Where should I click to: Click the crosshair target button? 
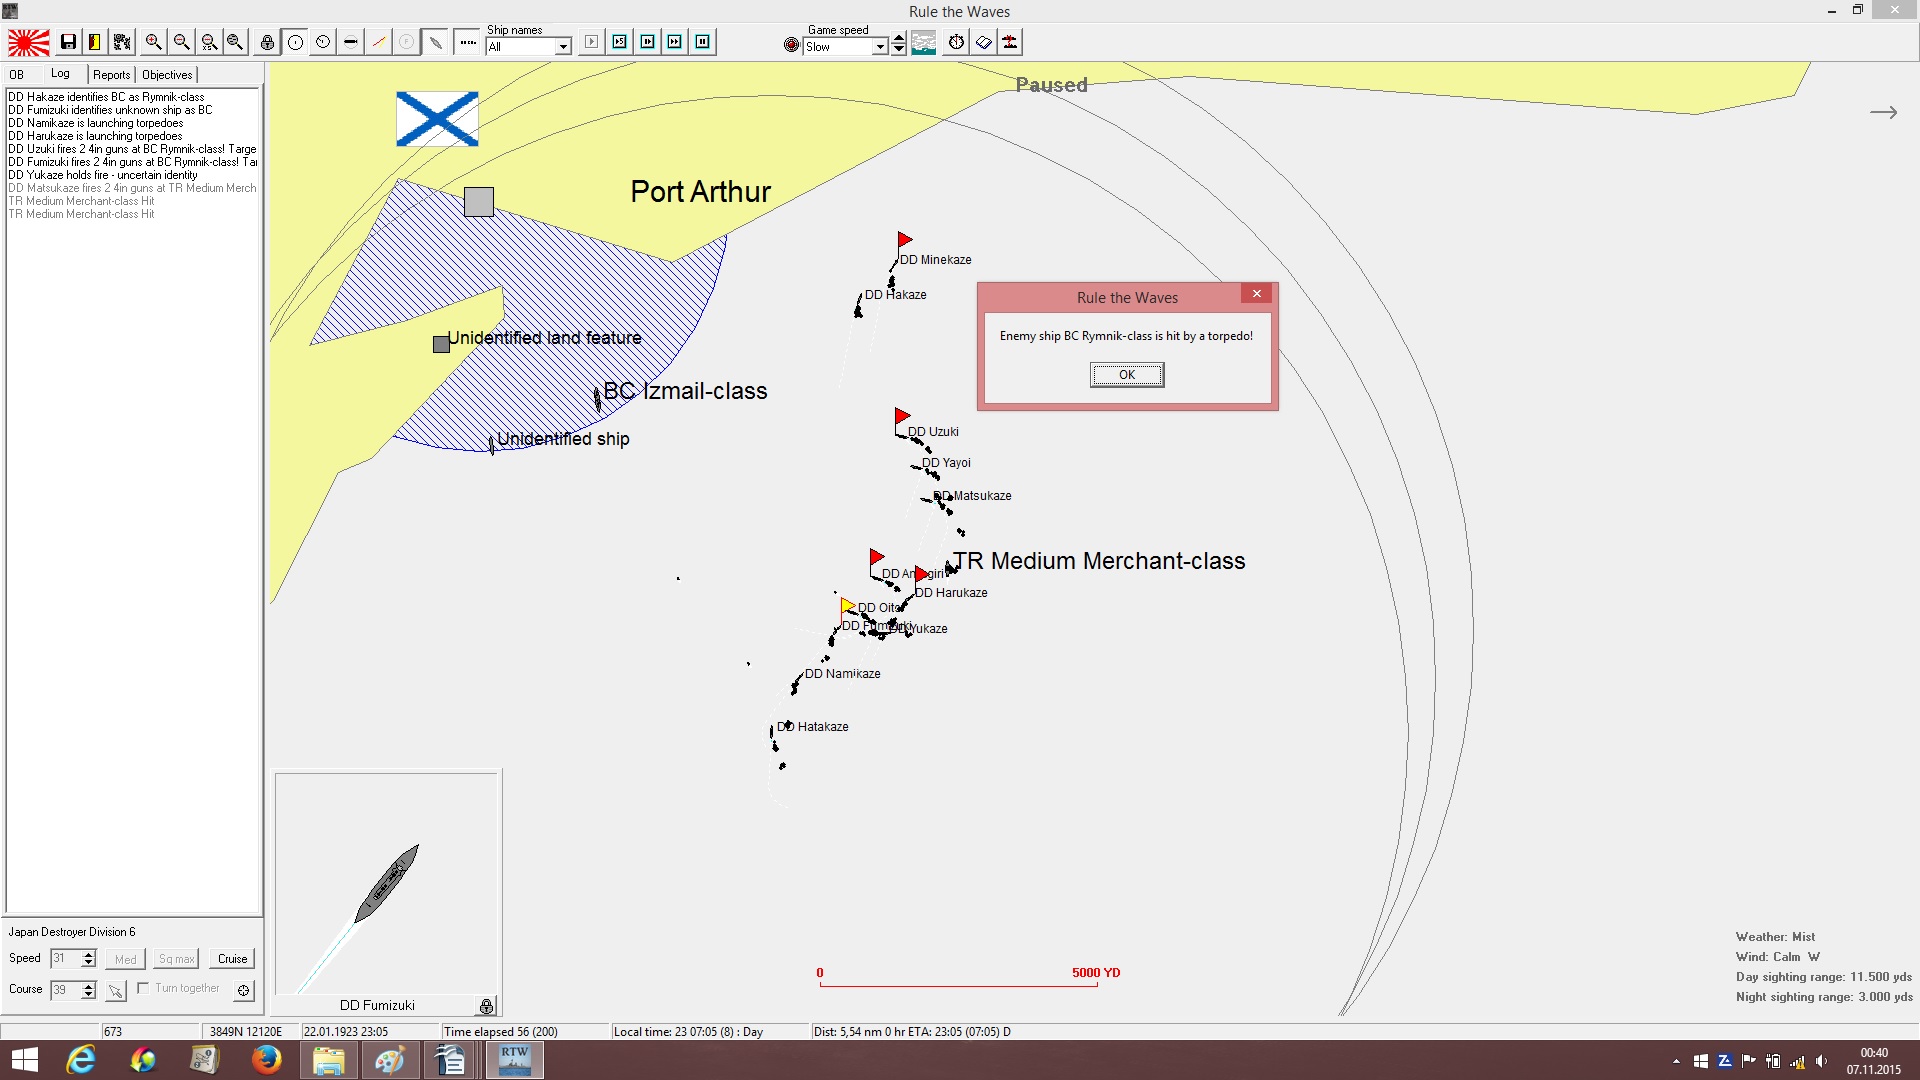[x=243, y=990]
